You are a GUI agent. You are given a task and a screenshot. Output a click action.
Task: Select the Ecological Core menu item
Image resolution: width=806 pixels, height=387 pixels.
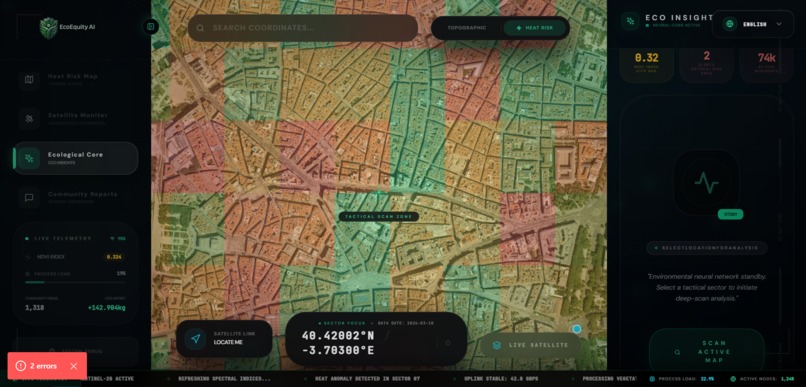click(76, 158)
